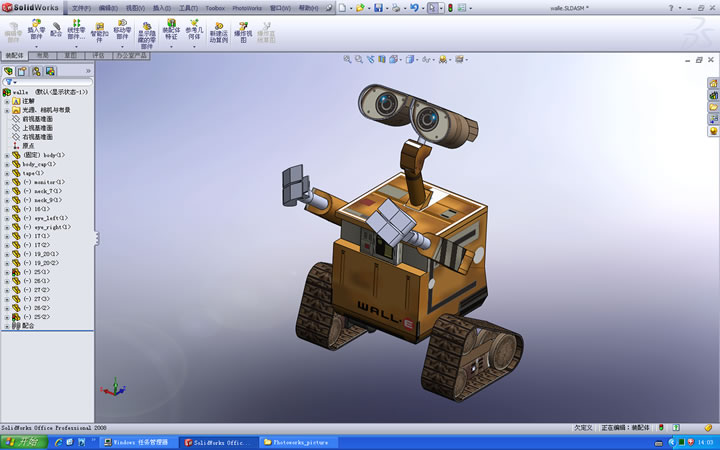The height and width of the screenshot is (450, 720).
Task: Expand the body_cap<1> component node
Action: click(7, 164)
